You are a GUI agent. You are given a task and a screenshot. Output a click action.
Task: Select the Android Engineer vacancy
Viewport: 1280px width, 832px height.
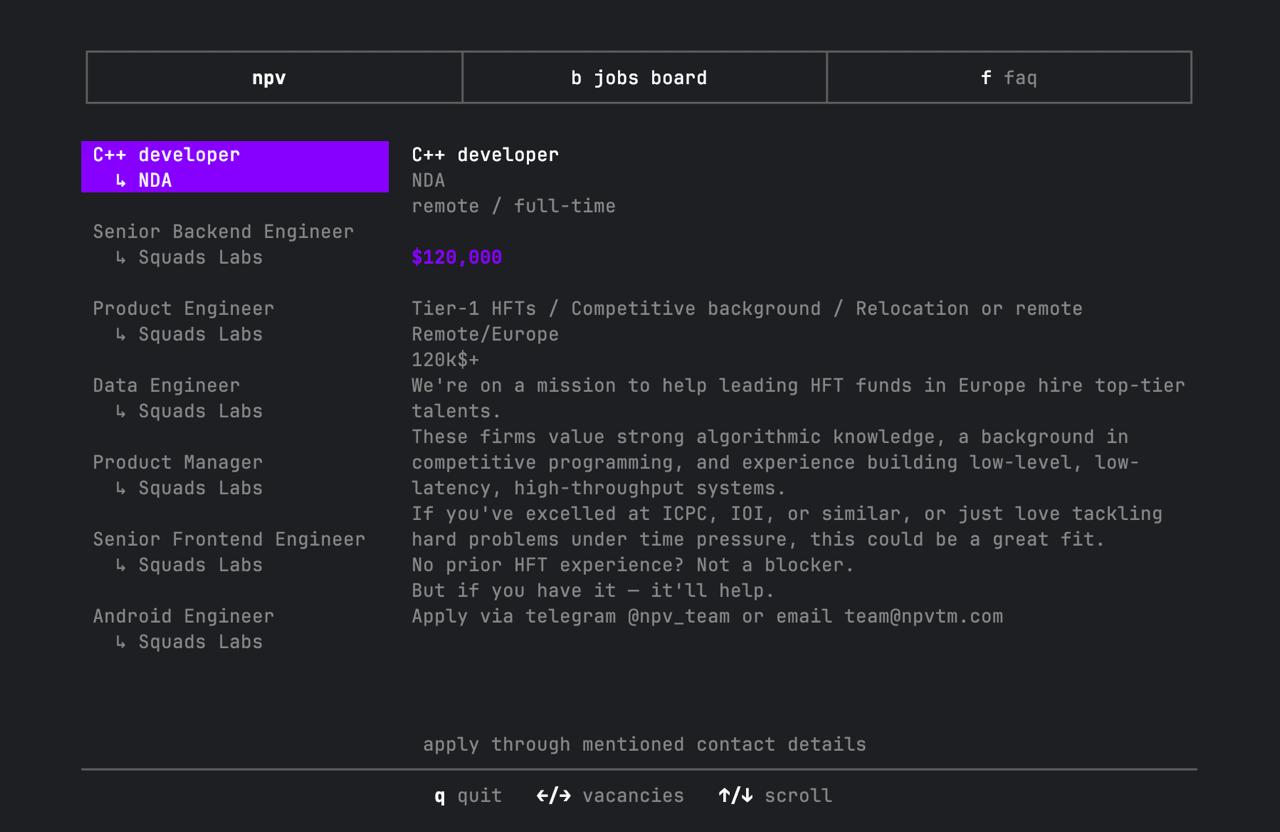tap(235, 629)
